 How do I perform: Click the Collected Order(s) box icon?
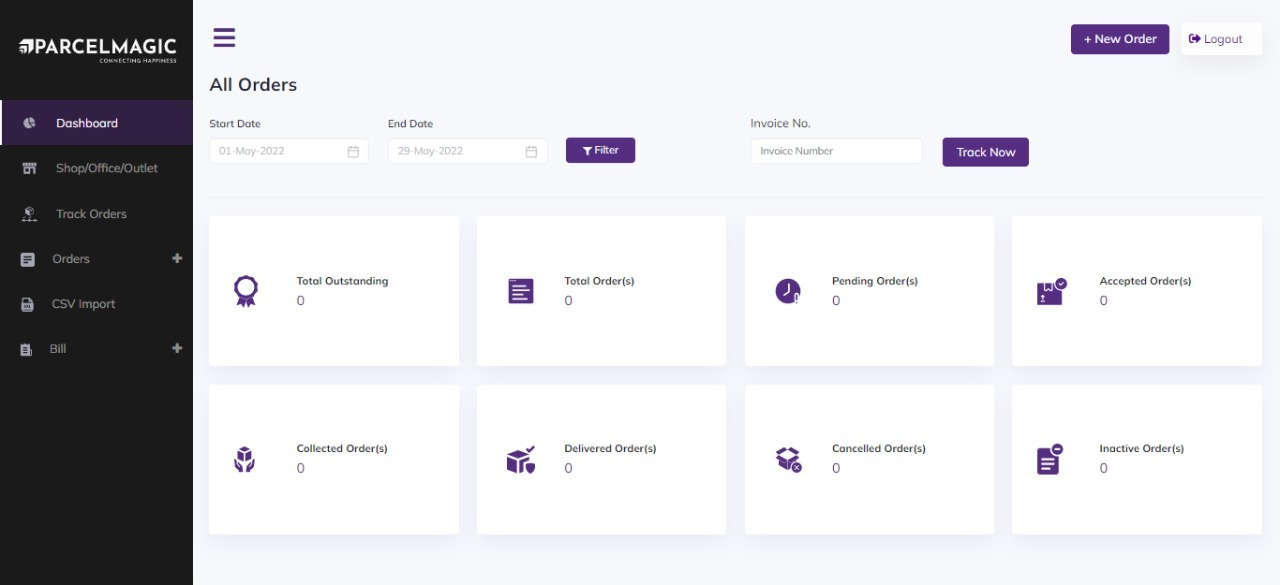[x=245, y=459]
